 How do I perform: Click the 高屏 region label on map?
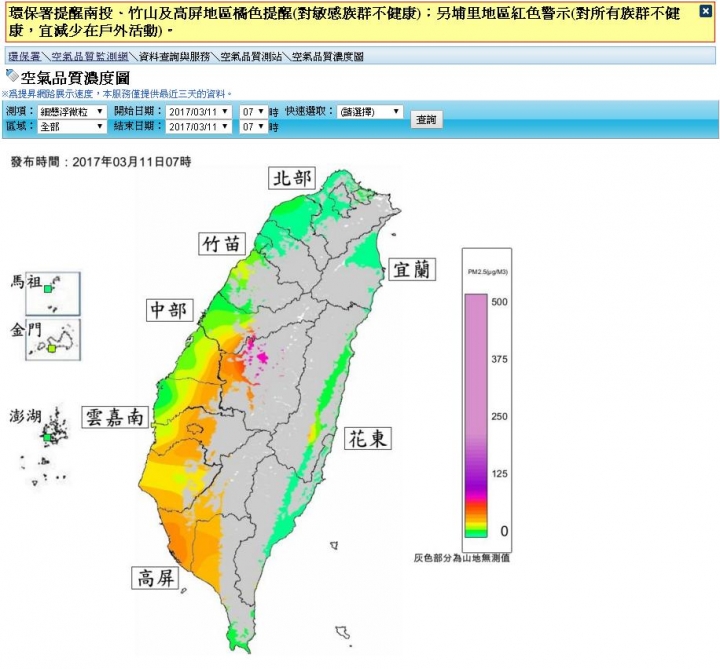155,578
